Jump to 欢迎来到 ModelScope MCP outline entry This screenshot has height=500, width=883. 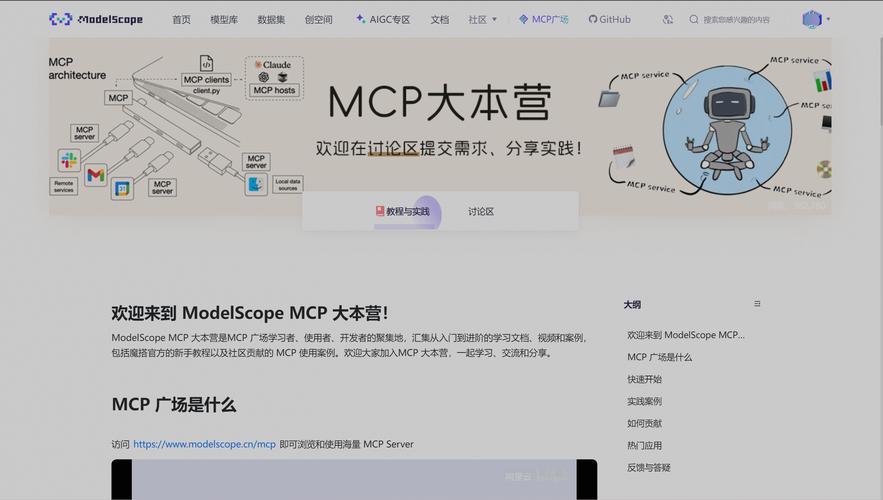pyautogui.click(x=686, y=335)
